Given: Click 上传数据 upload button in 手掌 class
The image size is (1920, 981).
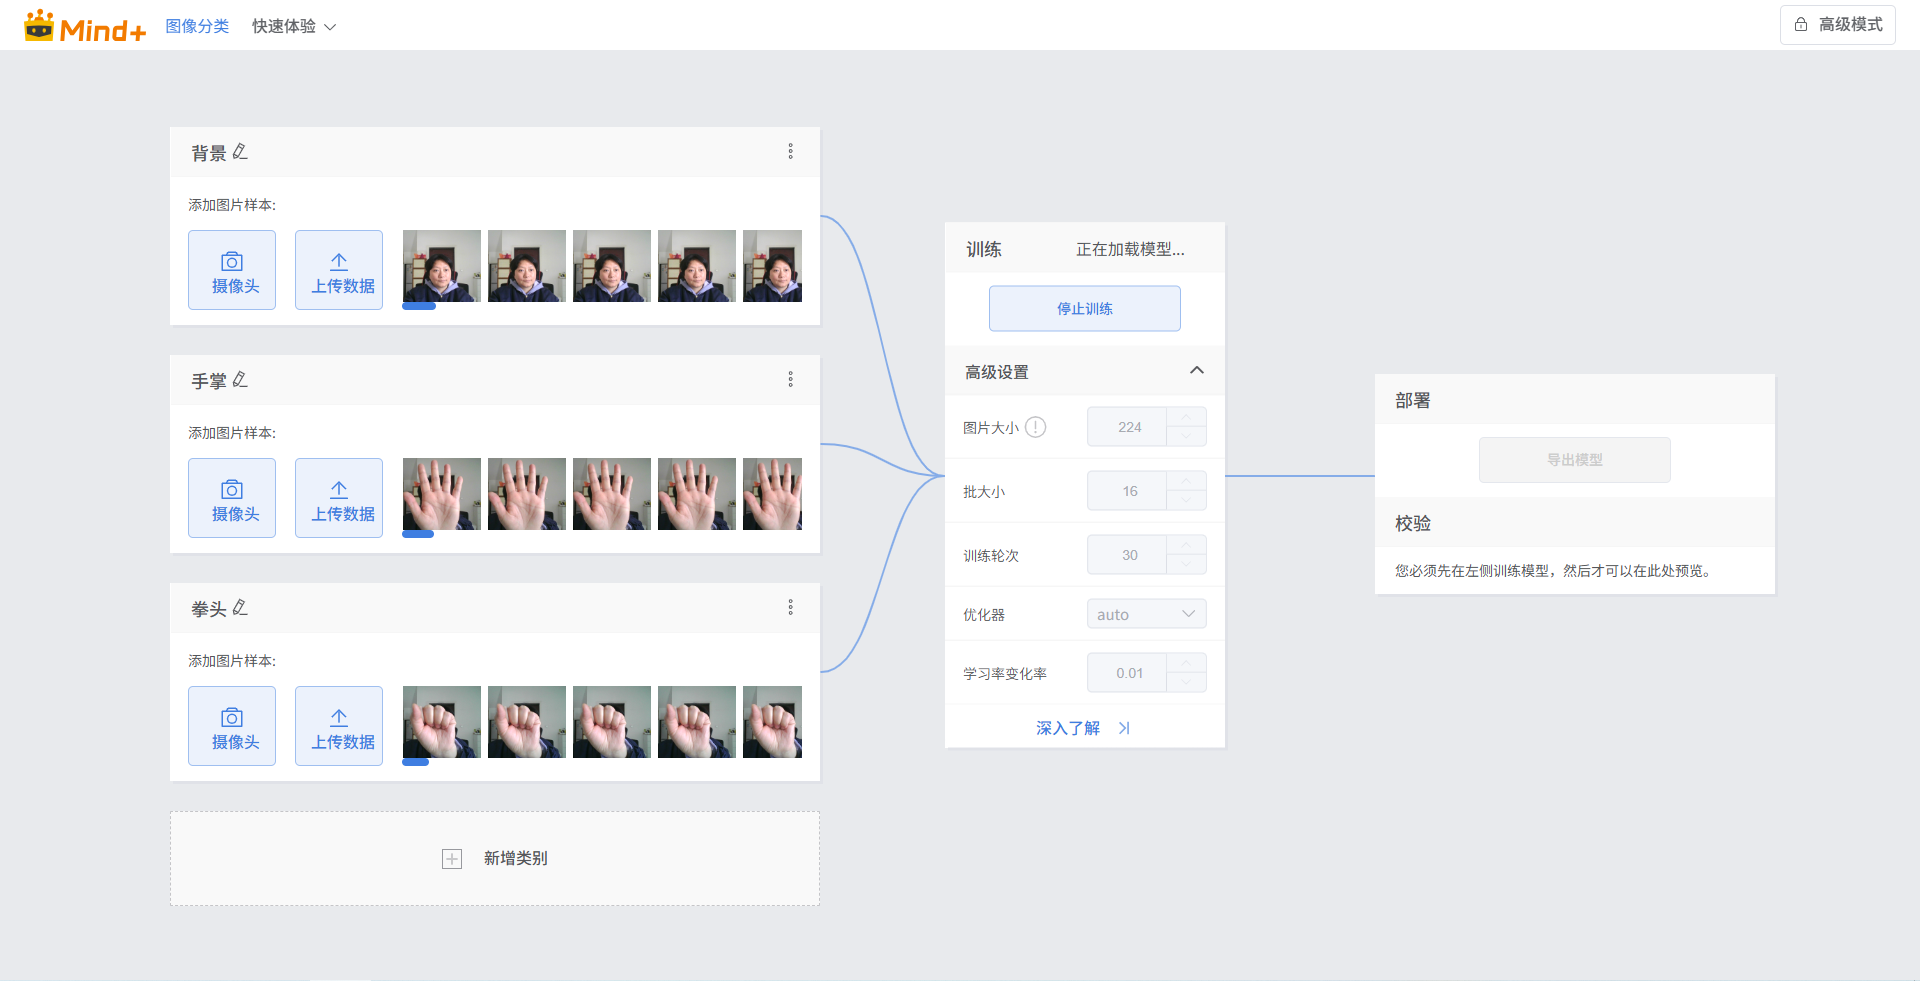Looking at the screenshot, I should 339,498.
